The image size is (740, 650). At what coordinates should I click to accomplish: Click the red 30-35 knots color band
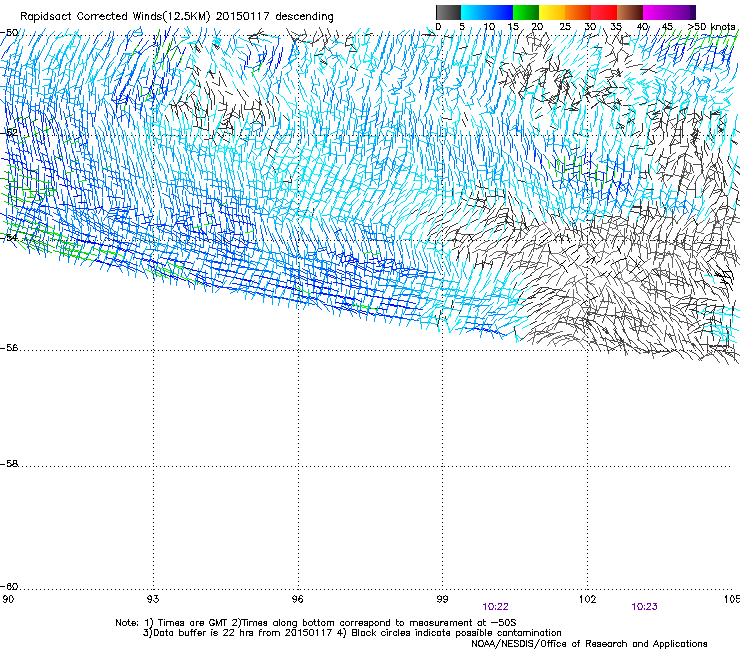(x=604, y=12)
